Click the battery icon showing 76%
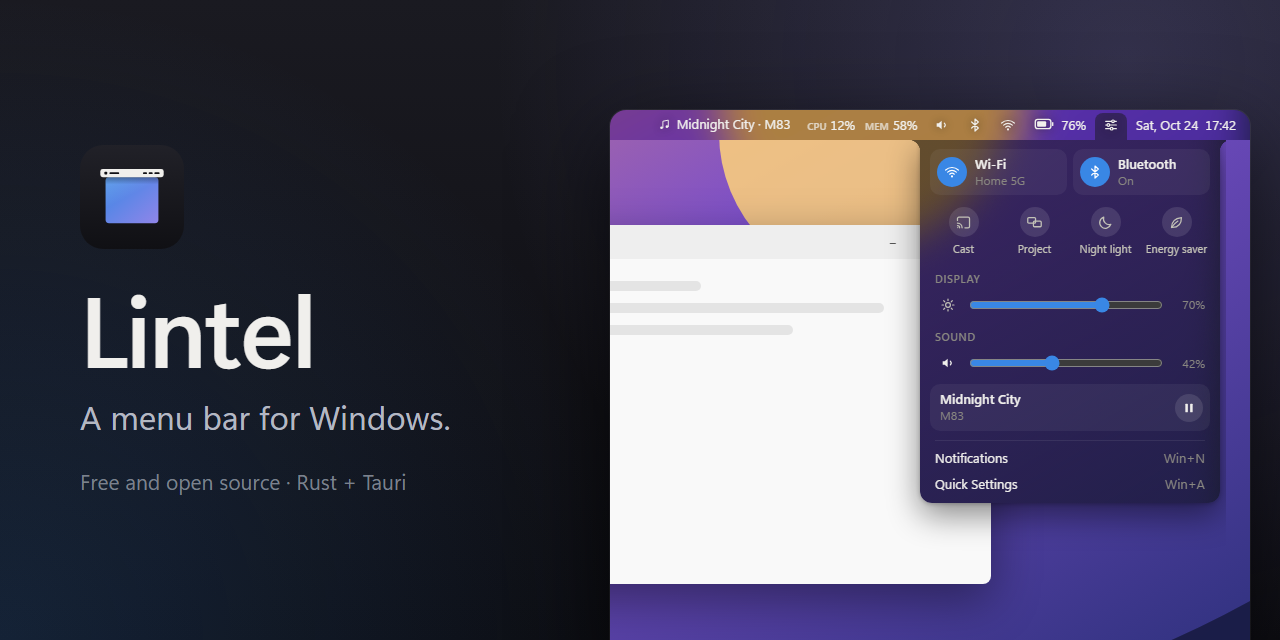 1044,125
